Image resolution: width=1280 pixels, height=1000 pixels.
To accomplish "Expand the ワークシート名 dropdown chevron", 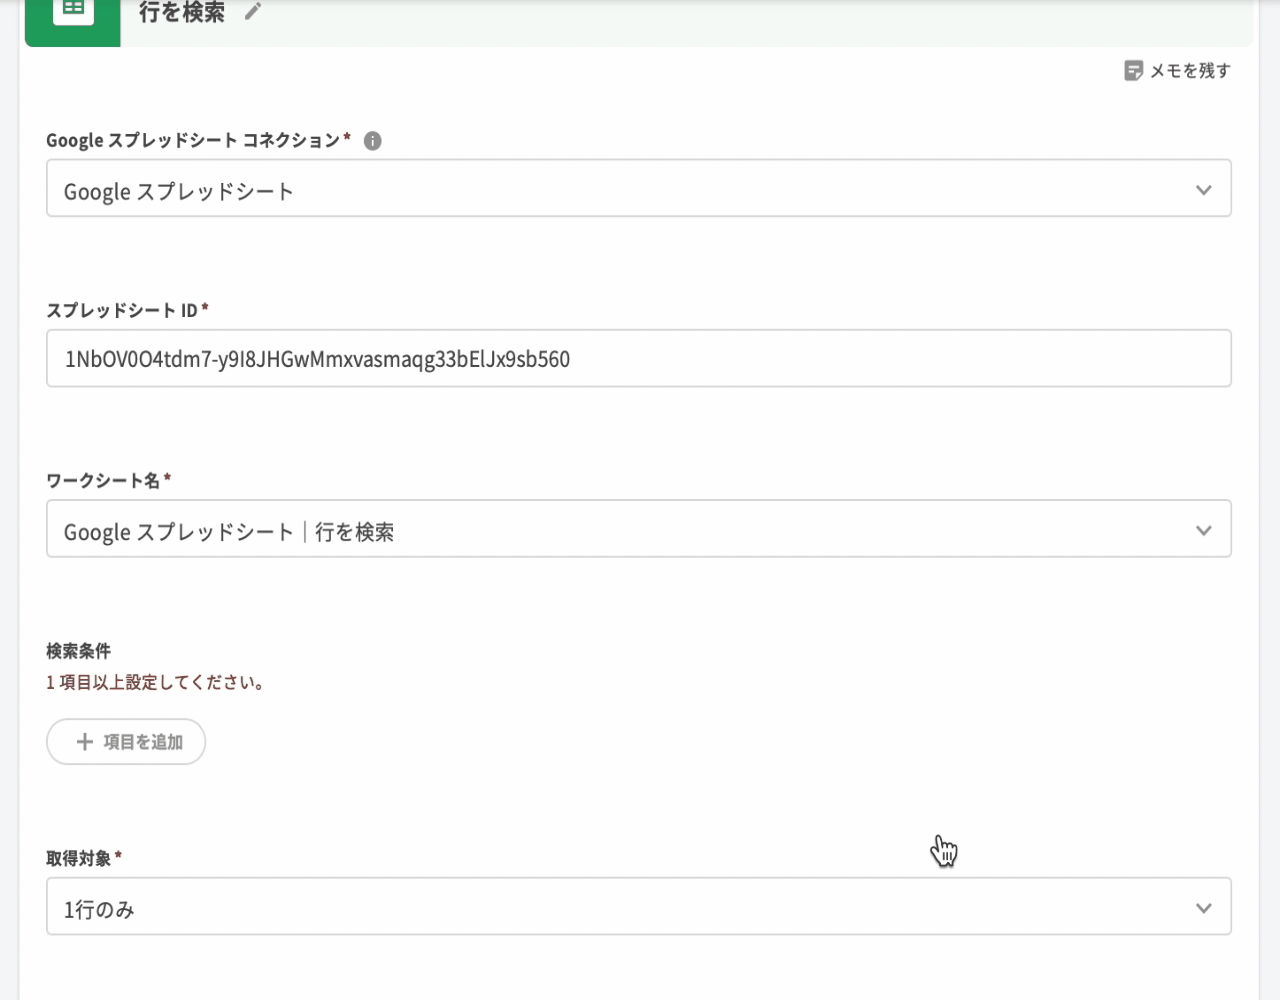I will pos(1203,530).
